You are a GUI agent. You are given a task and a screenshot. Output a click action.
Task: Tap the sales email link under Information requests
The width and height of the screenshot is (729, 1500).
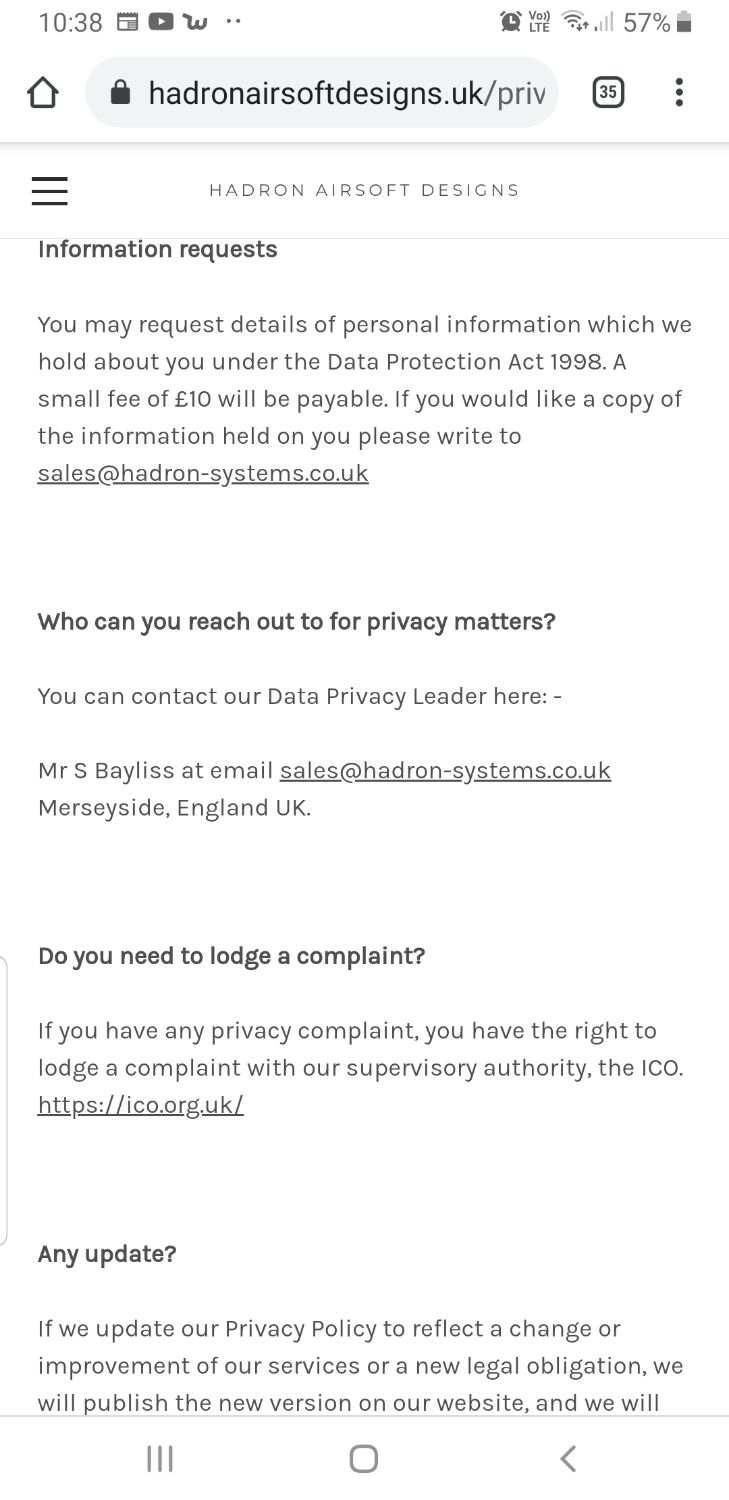point(203,473)
